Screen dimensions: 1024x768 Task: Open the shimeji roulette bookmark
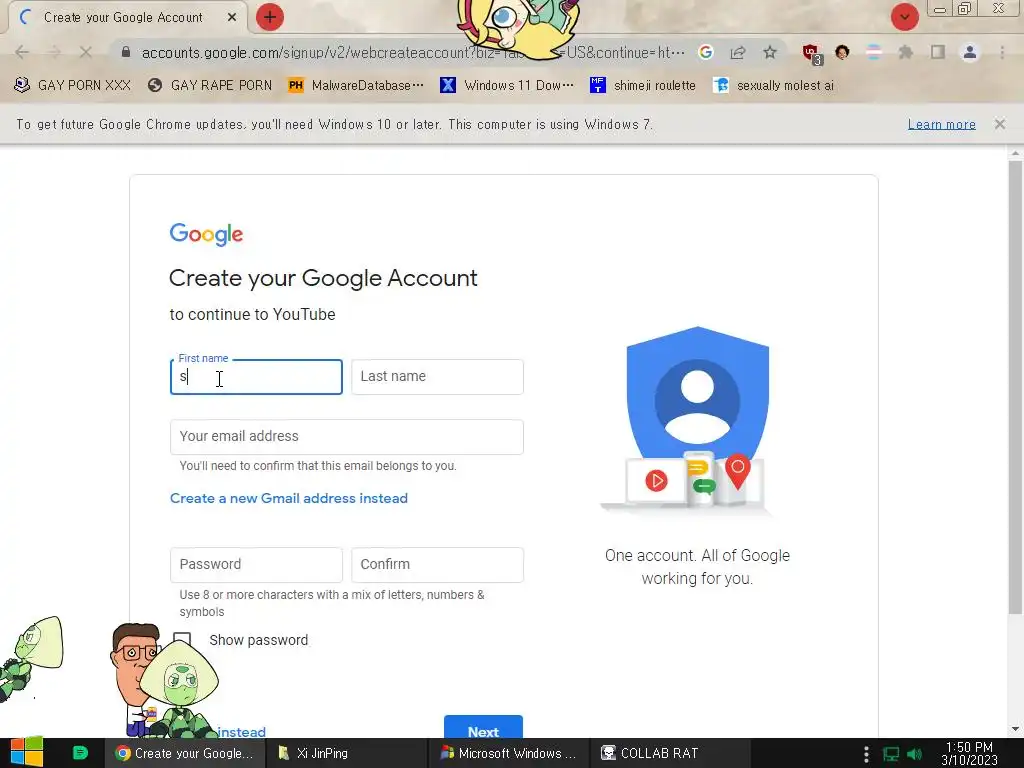point(643,85)
